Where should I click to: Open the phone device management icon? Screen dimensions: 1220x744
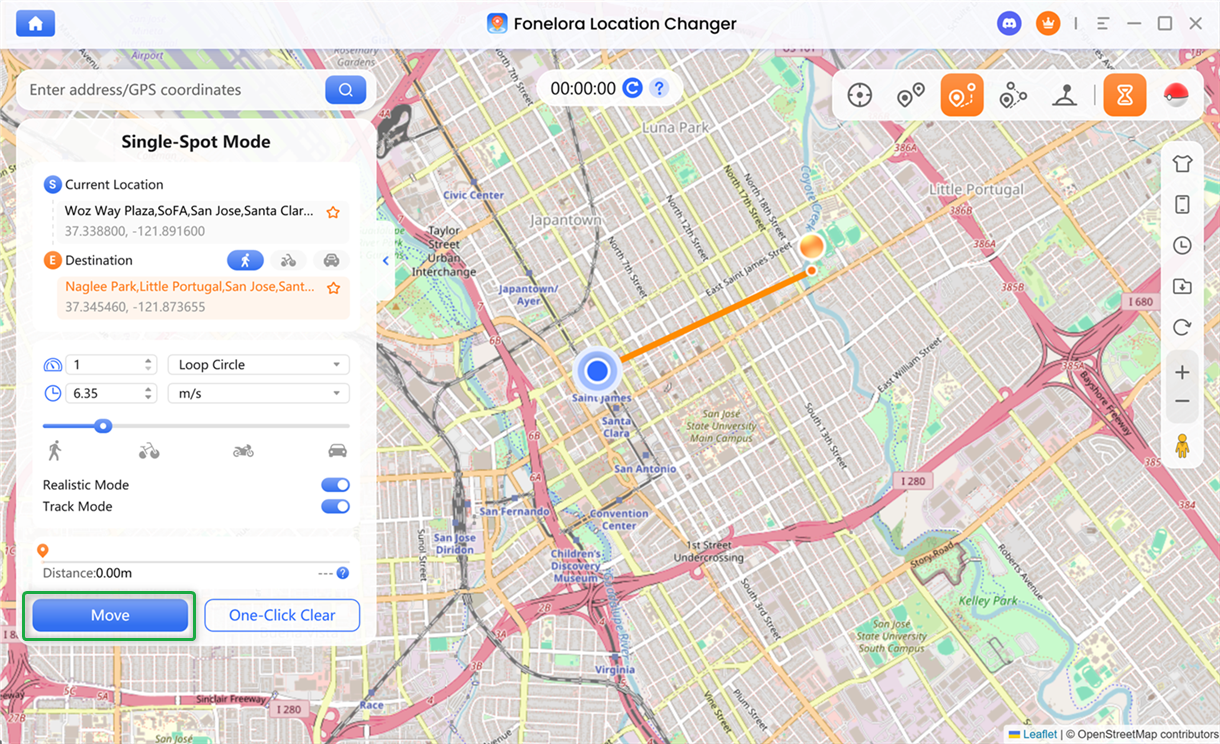point(1182,205)
